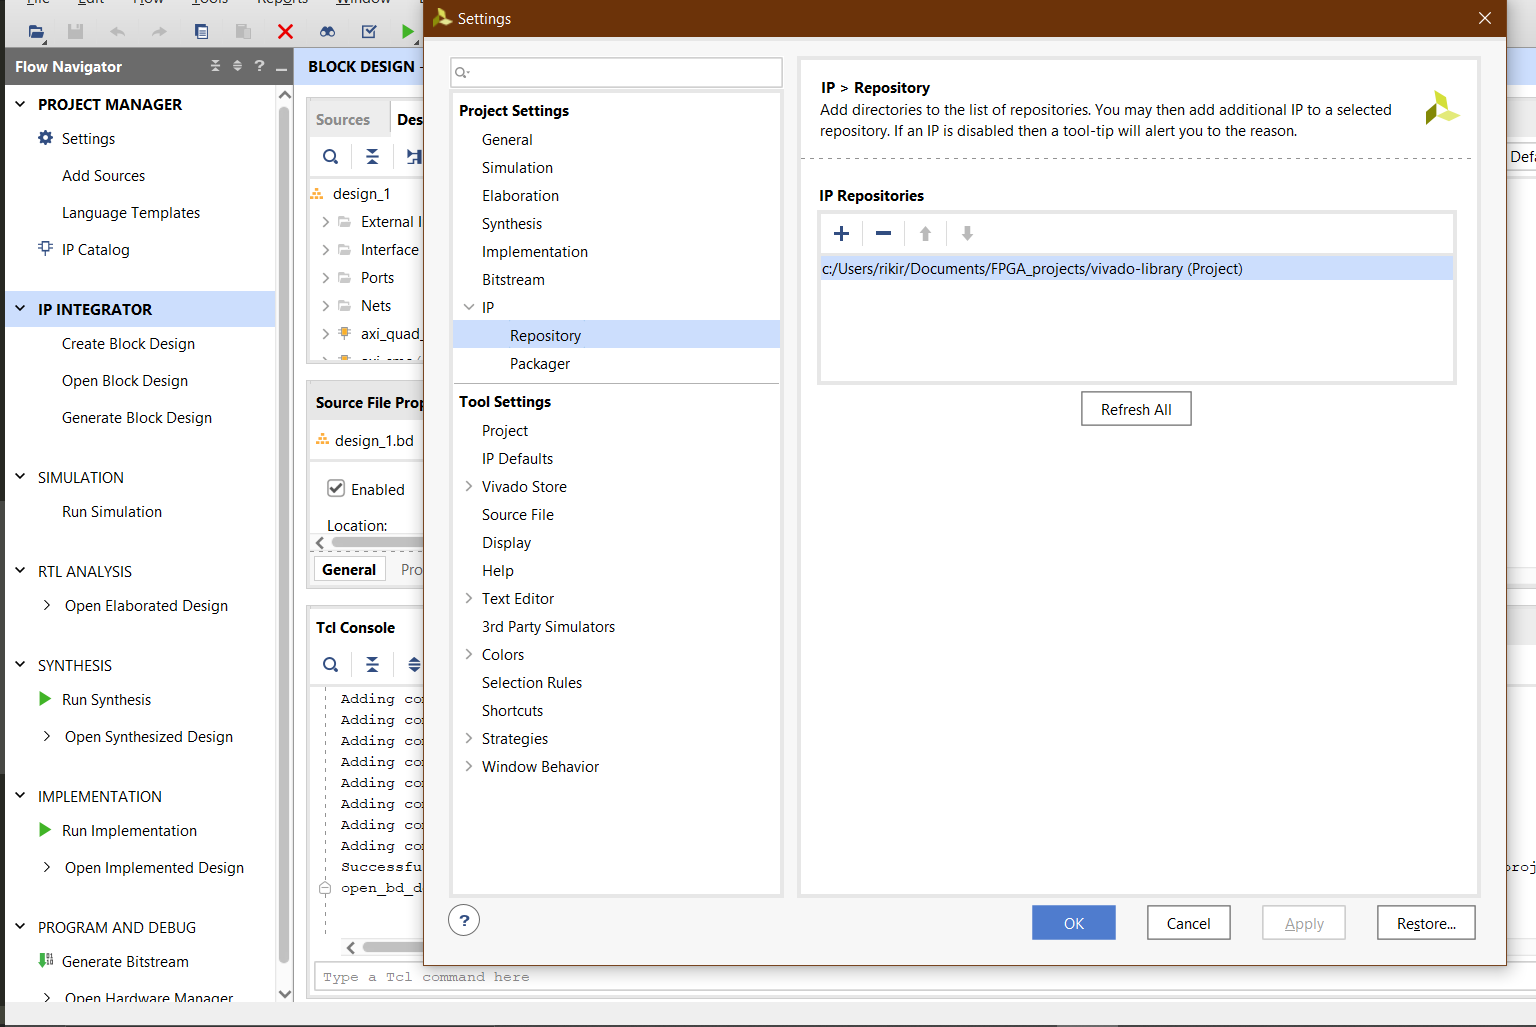The height and width of the screenshot is (1027, 1536).
Task: Click the Open project icon in toolbar
Action: tap(36, 31)
